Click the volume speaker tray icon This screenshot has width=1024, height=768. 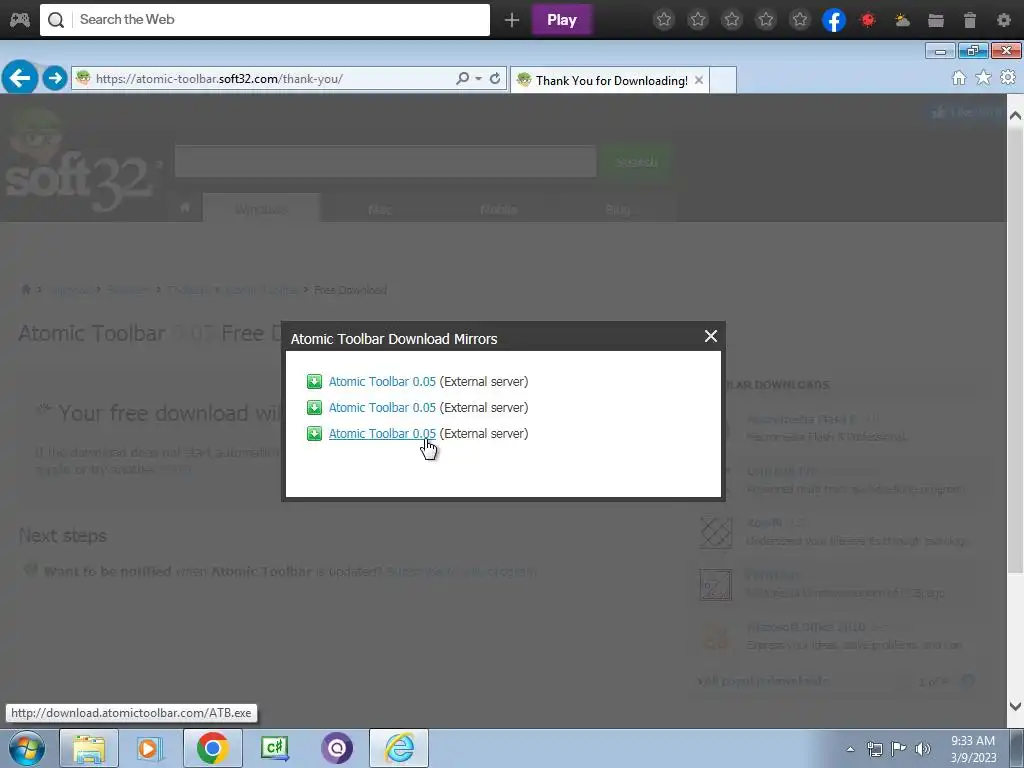click(923, 749)
